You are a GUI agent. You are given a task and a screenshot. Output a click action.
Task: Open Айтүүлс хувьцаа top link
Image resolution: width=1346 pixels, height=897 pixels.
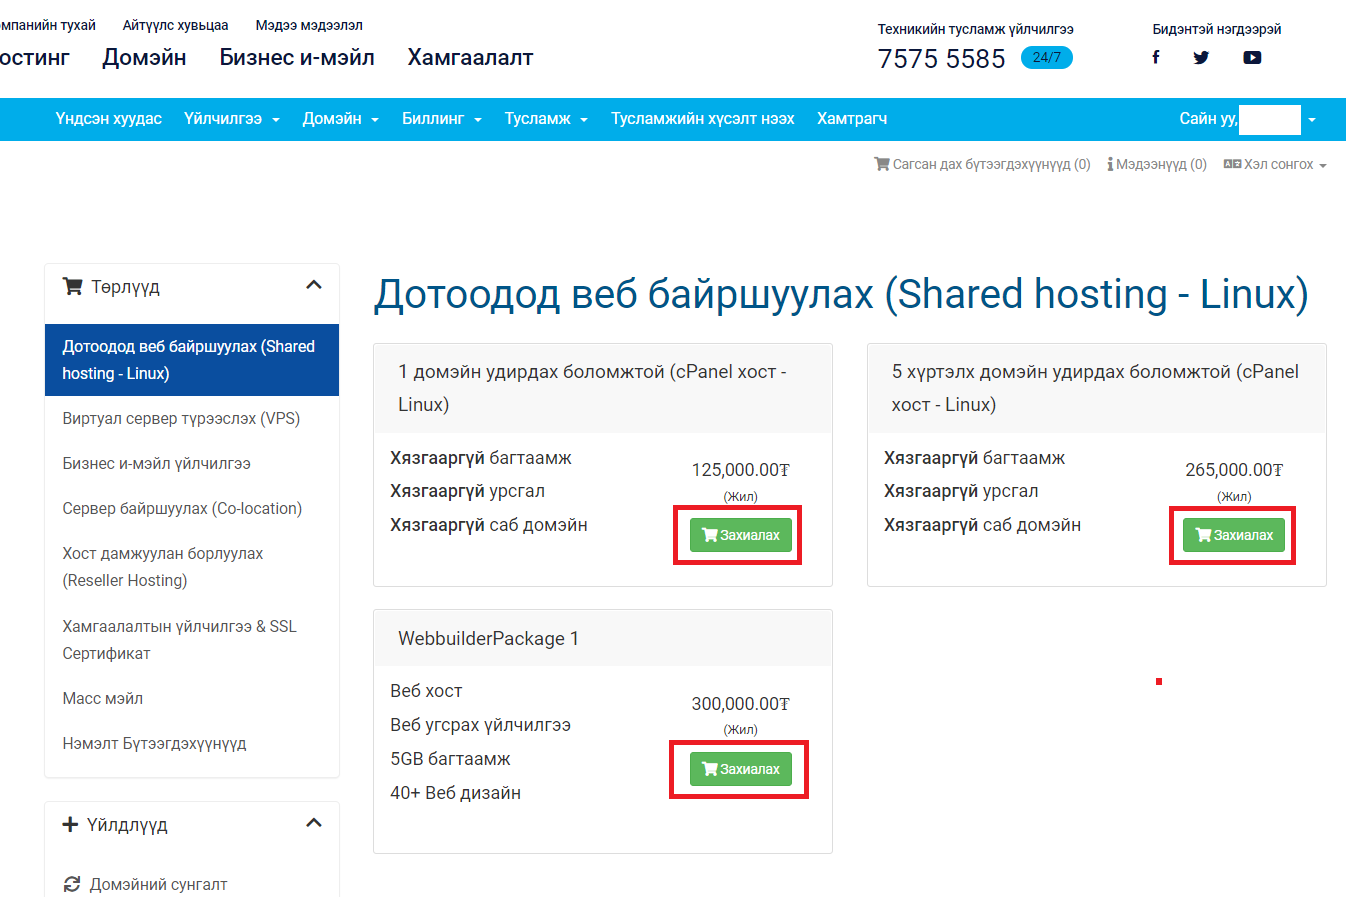coord(175,25)
